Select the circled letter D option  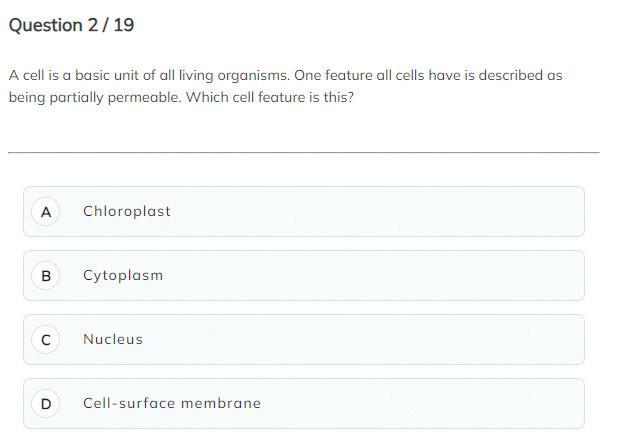[x=45, y=403]
